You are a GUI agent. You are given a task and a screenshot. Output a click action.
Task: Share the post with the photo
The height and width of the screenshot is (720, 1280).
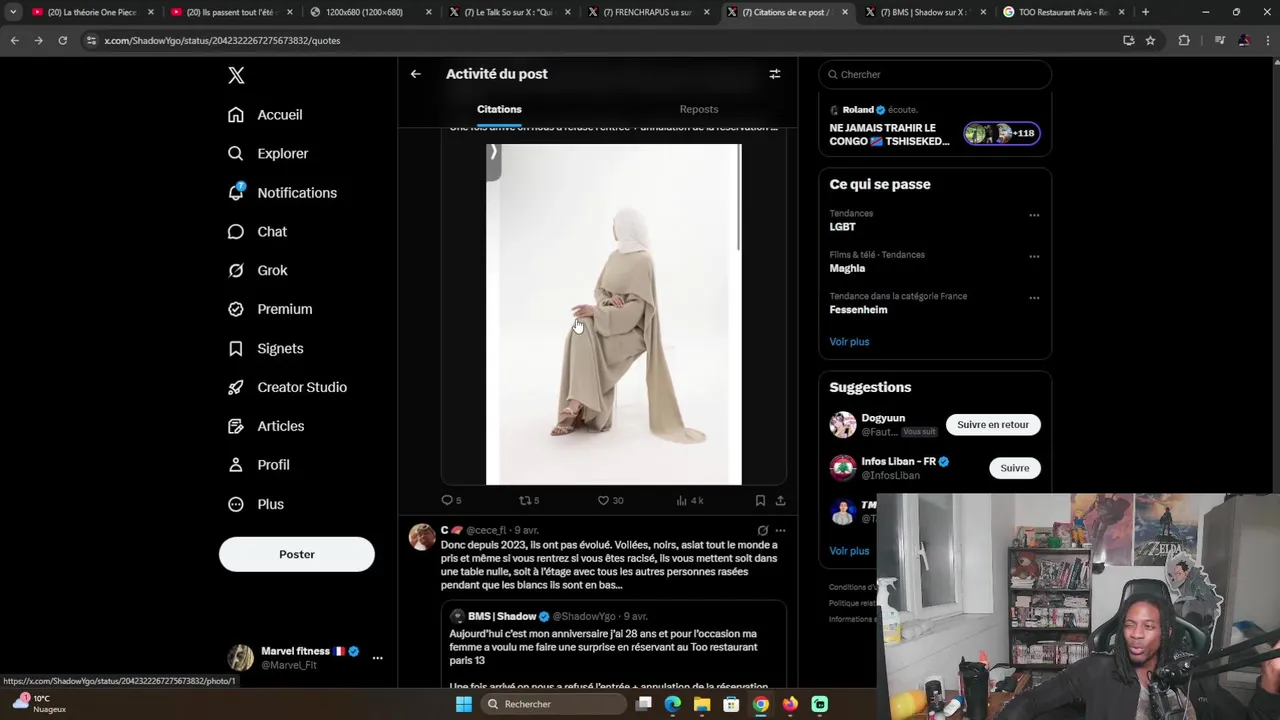click(780, 501)
